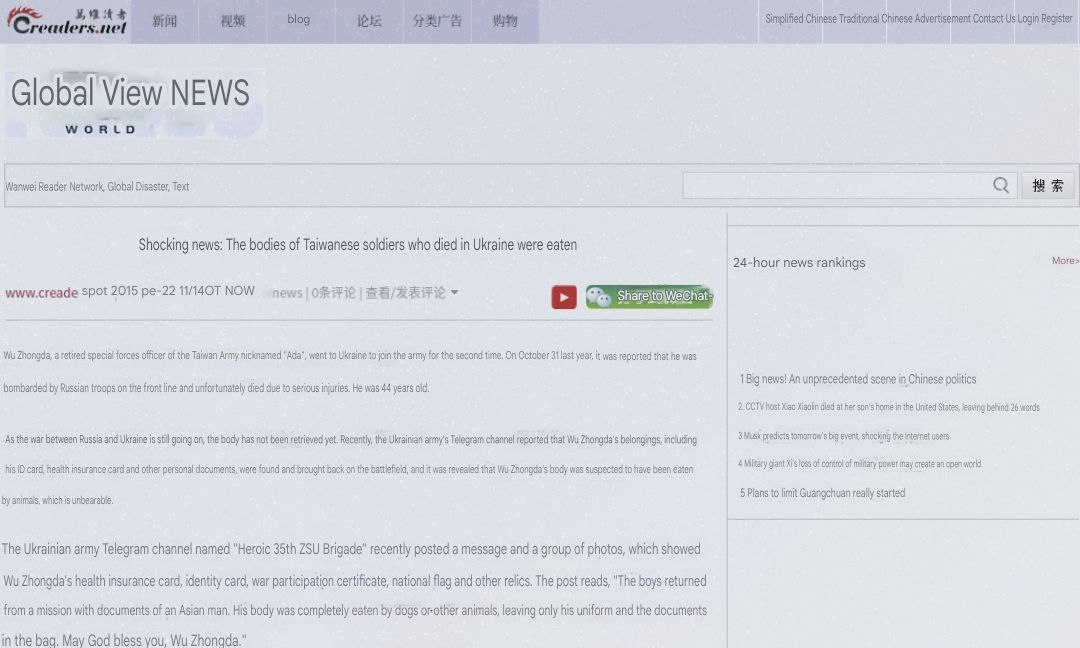Go to the blog tab
1080x648 pixels.
299,20
